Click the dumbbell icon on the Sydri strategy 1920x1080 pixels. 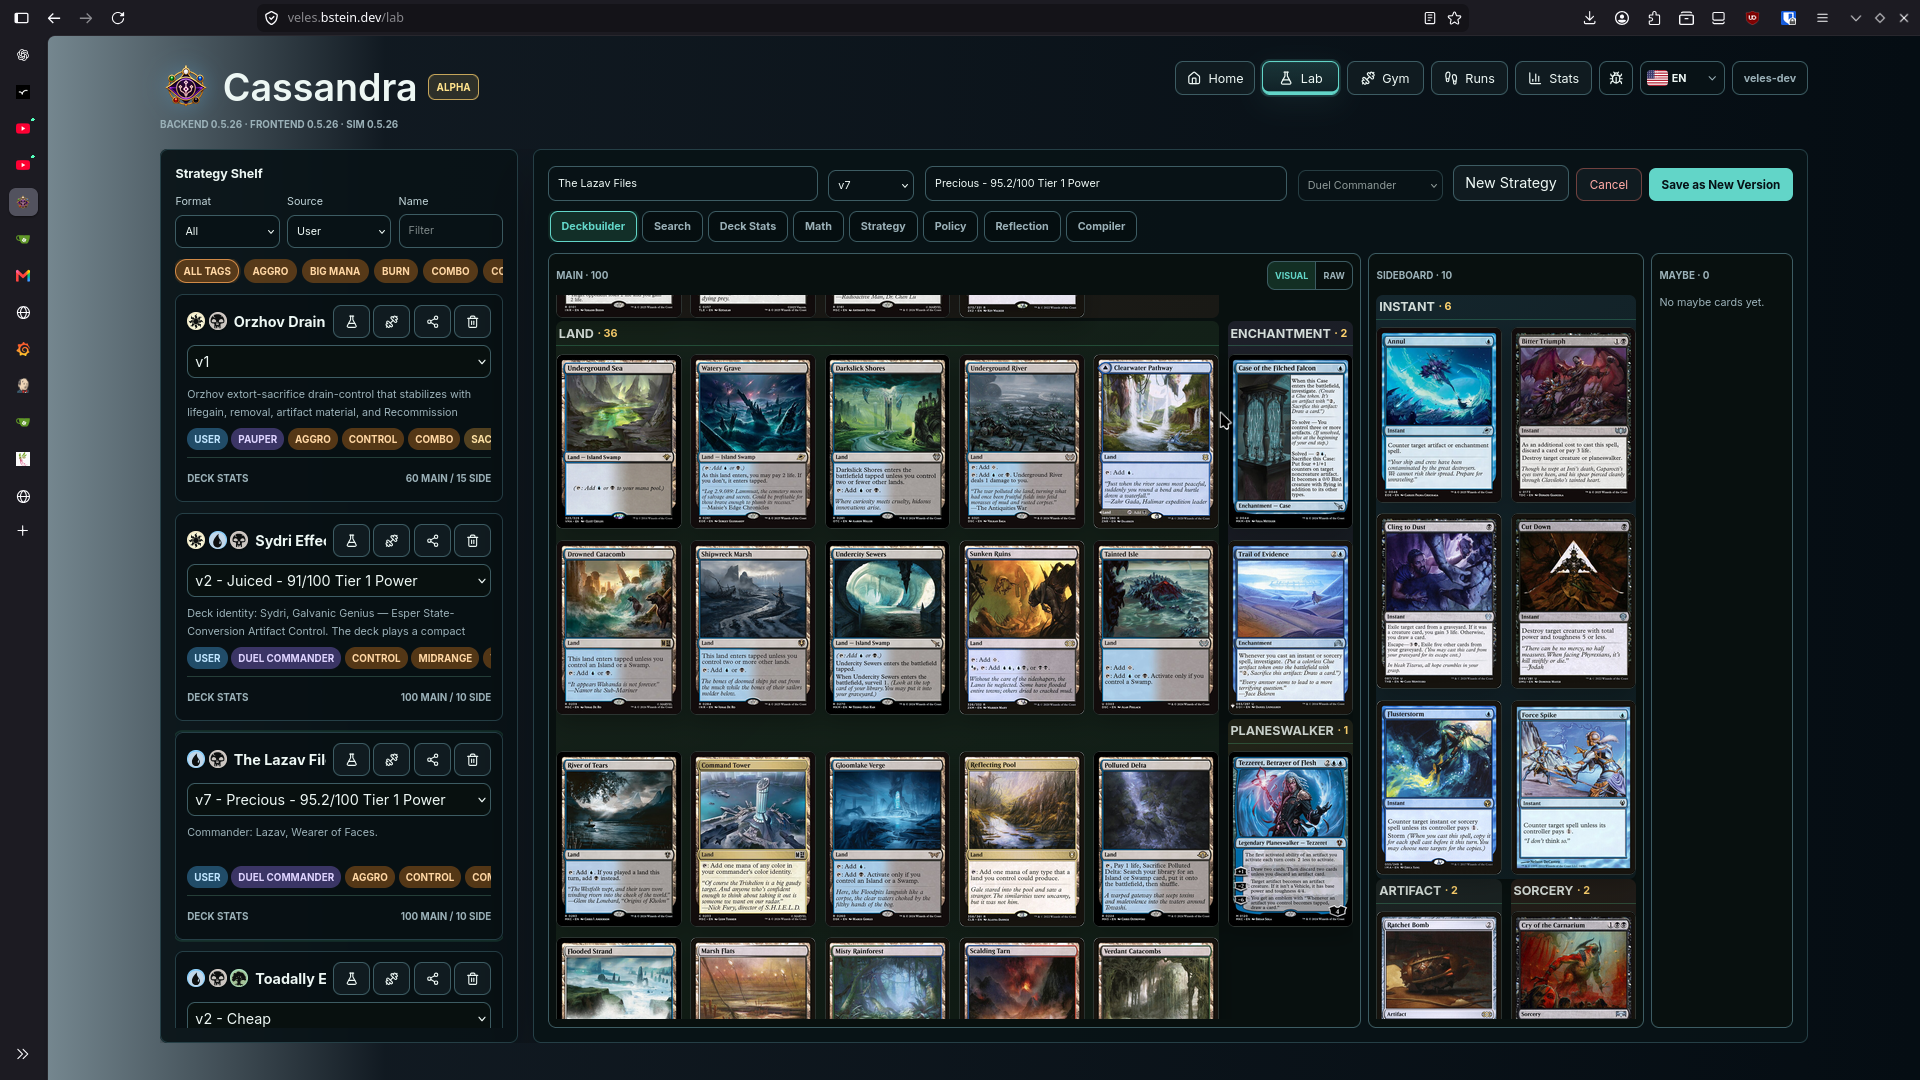click(392, 541)
